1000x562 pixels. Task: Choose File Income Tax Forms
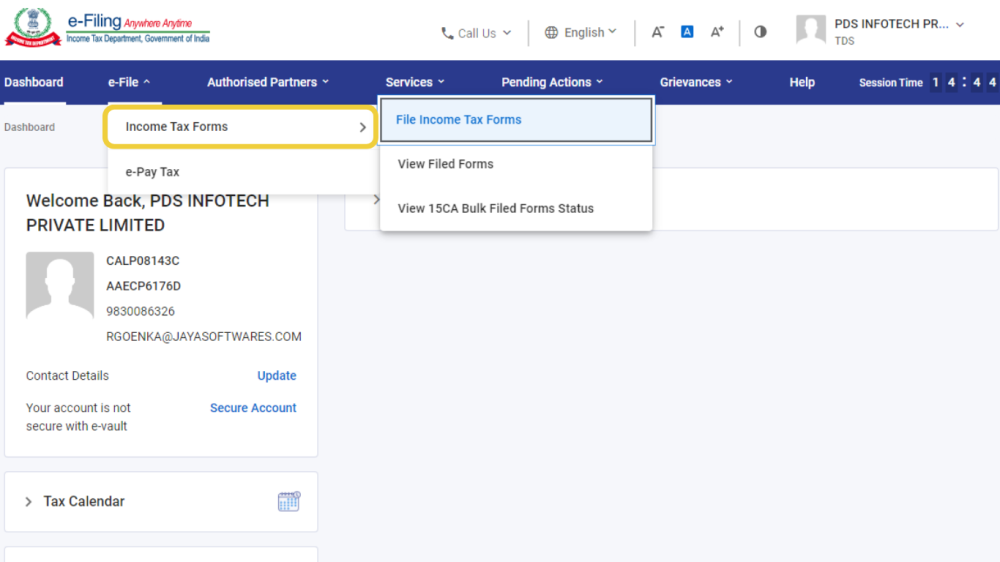(x=516, y=120)
